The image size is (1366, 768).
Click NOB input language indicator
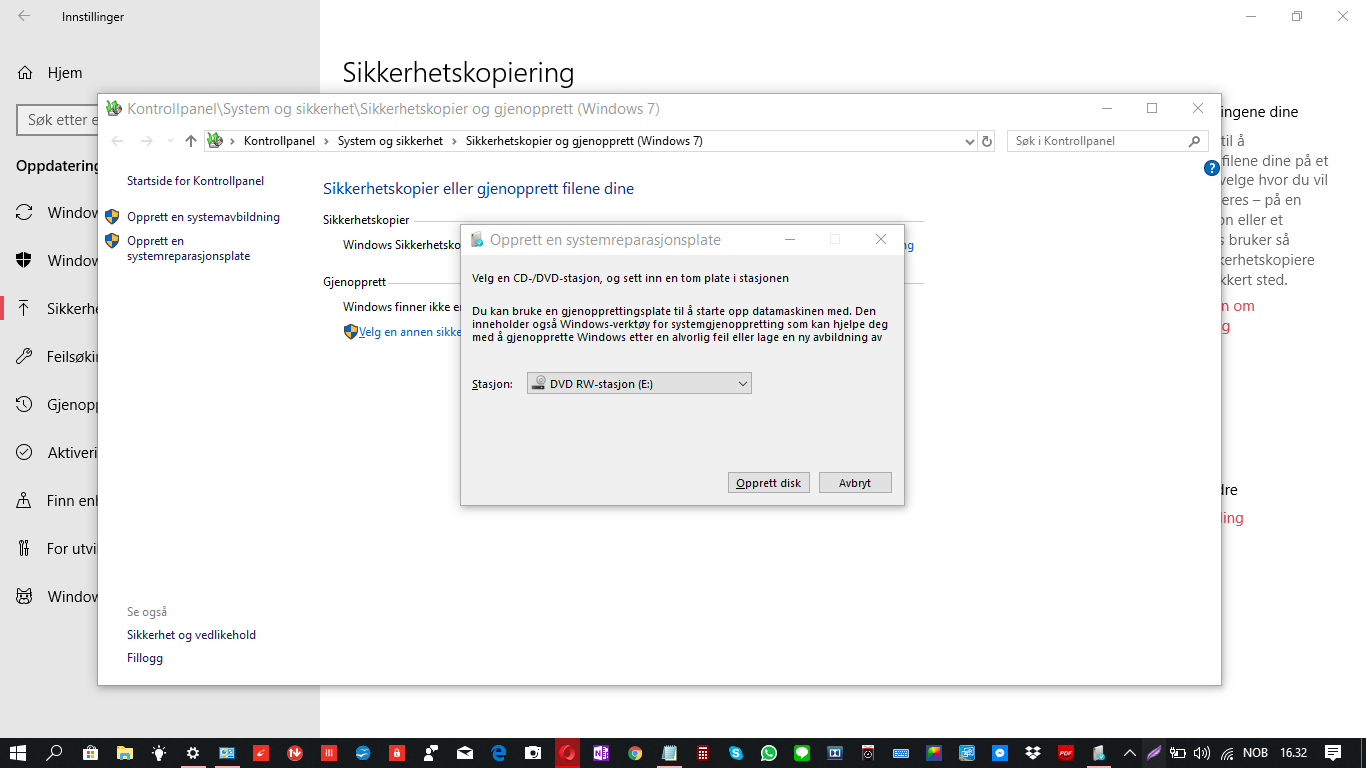[x=1255, y=753]
